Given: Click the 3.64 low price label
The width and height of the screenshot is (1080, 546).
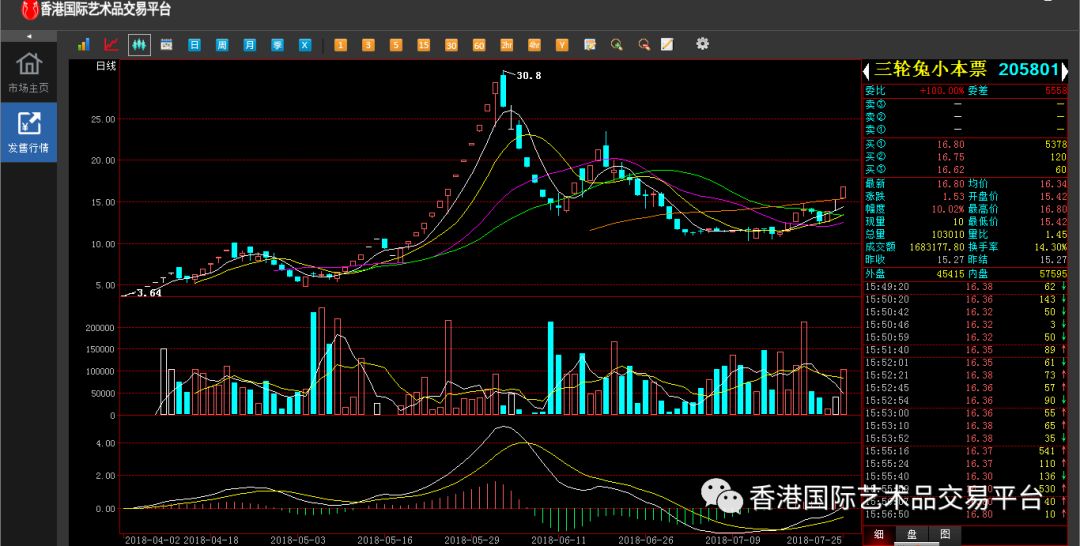Looking at the screenshot, I should tap(149, 293).
